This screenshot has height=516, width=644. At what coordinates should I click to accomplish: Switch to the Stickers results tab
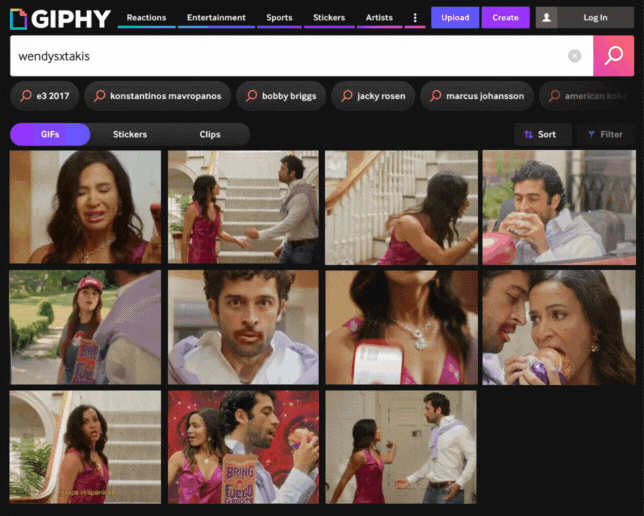[130, 134]
